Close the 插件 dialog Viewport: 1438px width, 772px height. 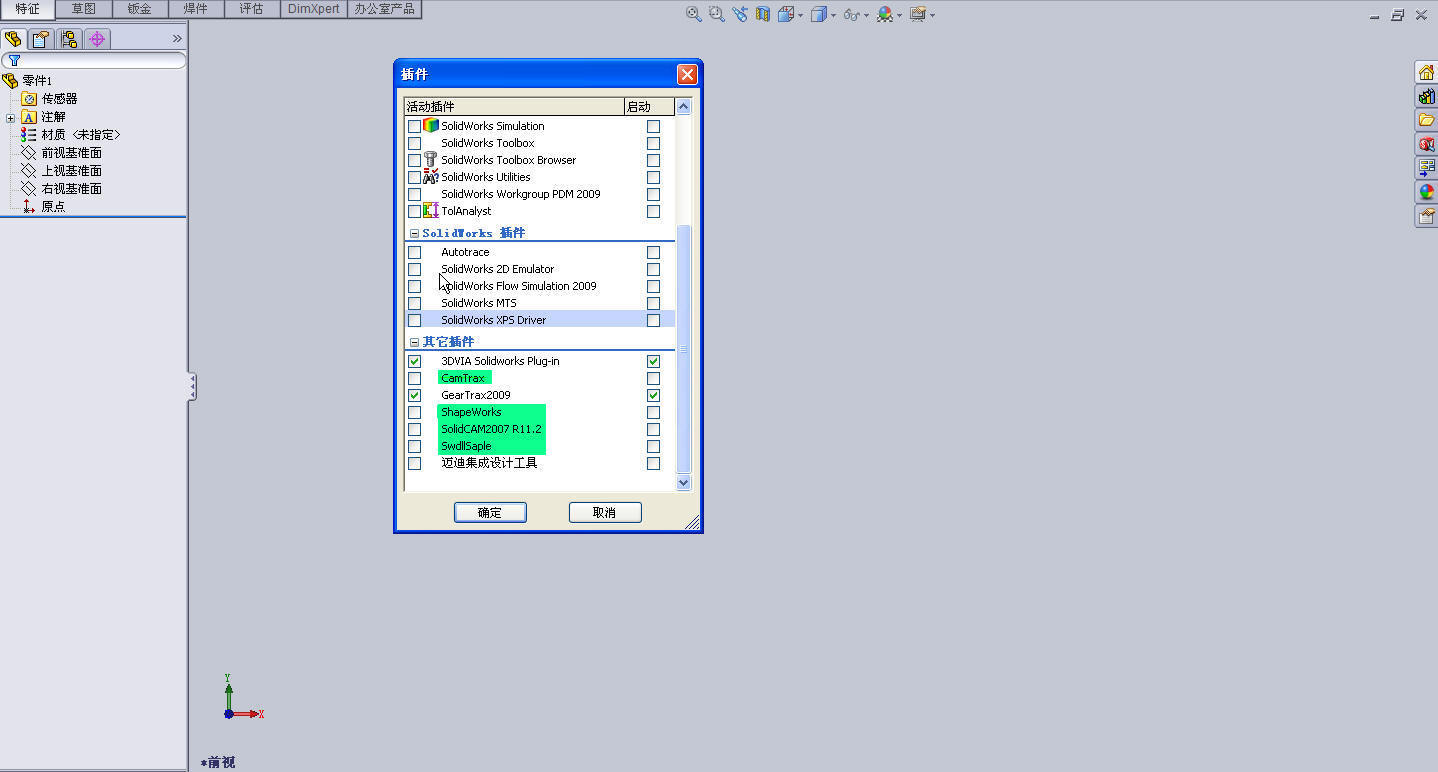[687, 74]
